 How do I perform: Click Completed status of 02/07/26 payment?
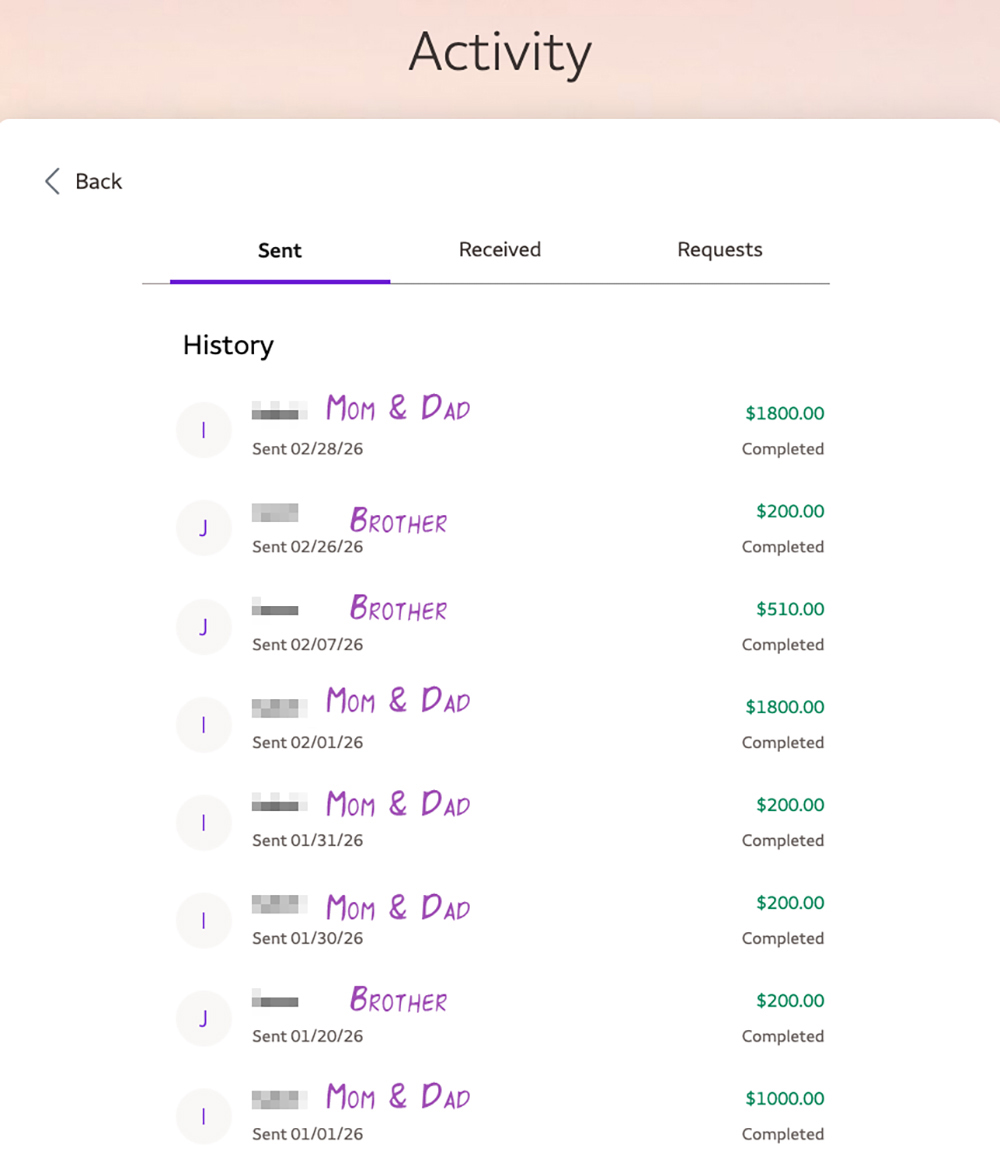pos(782,644)
